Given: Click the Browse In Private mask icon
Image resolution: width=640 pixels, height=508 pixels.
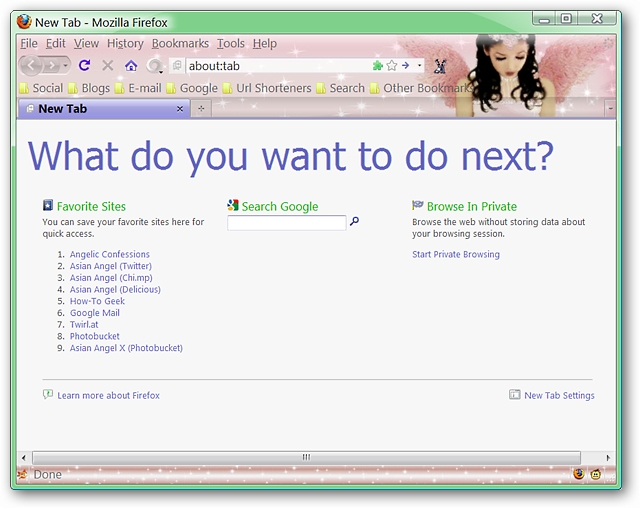Looking at the screenshot, I should tap(418, 205).
